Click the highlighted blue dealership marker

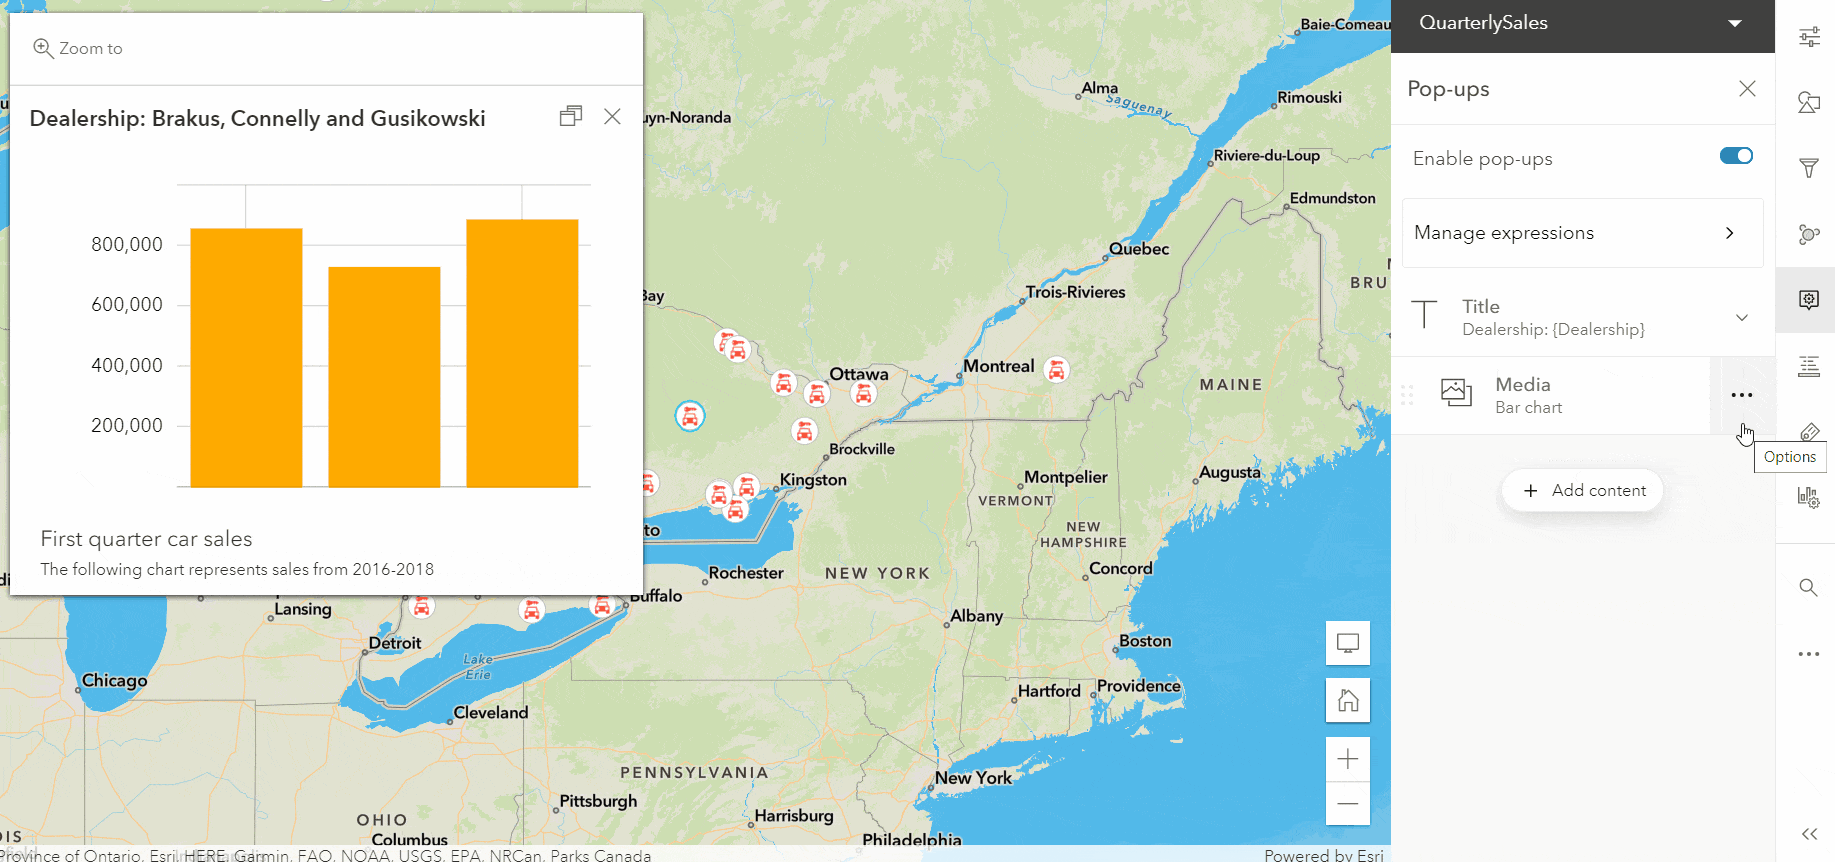690,415
